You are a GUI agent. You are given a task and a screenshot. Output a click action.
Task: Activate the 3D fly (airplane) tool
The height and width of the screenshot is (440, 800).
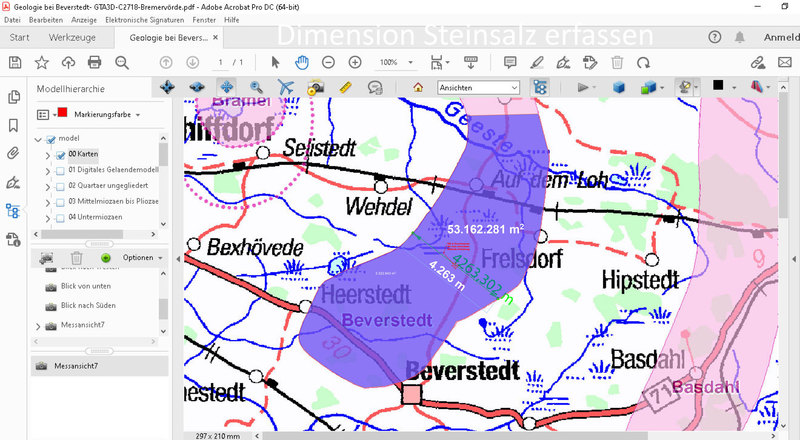click(x=286, y=88)
